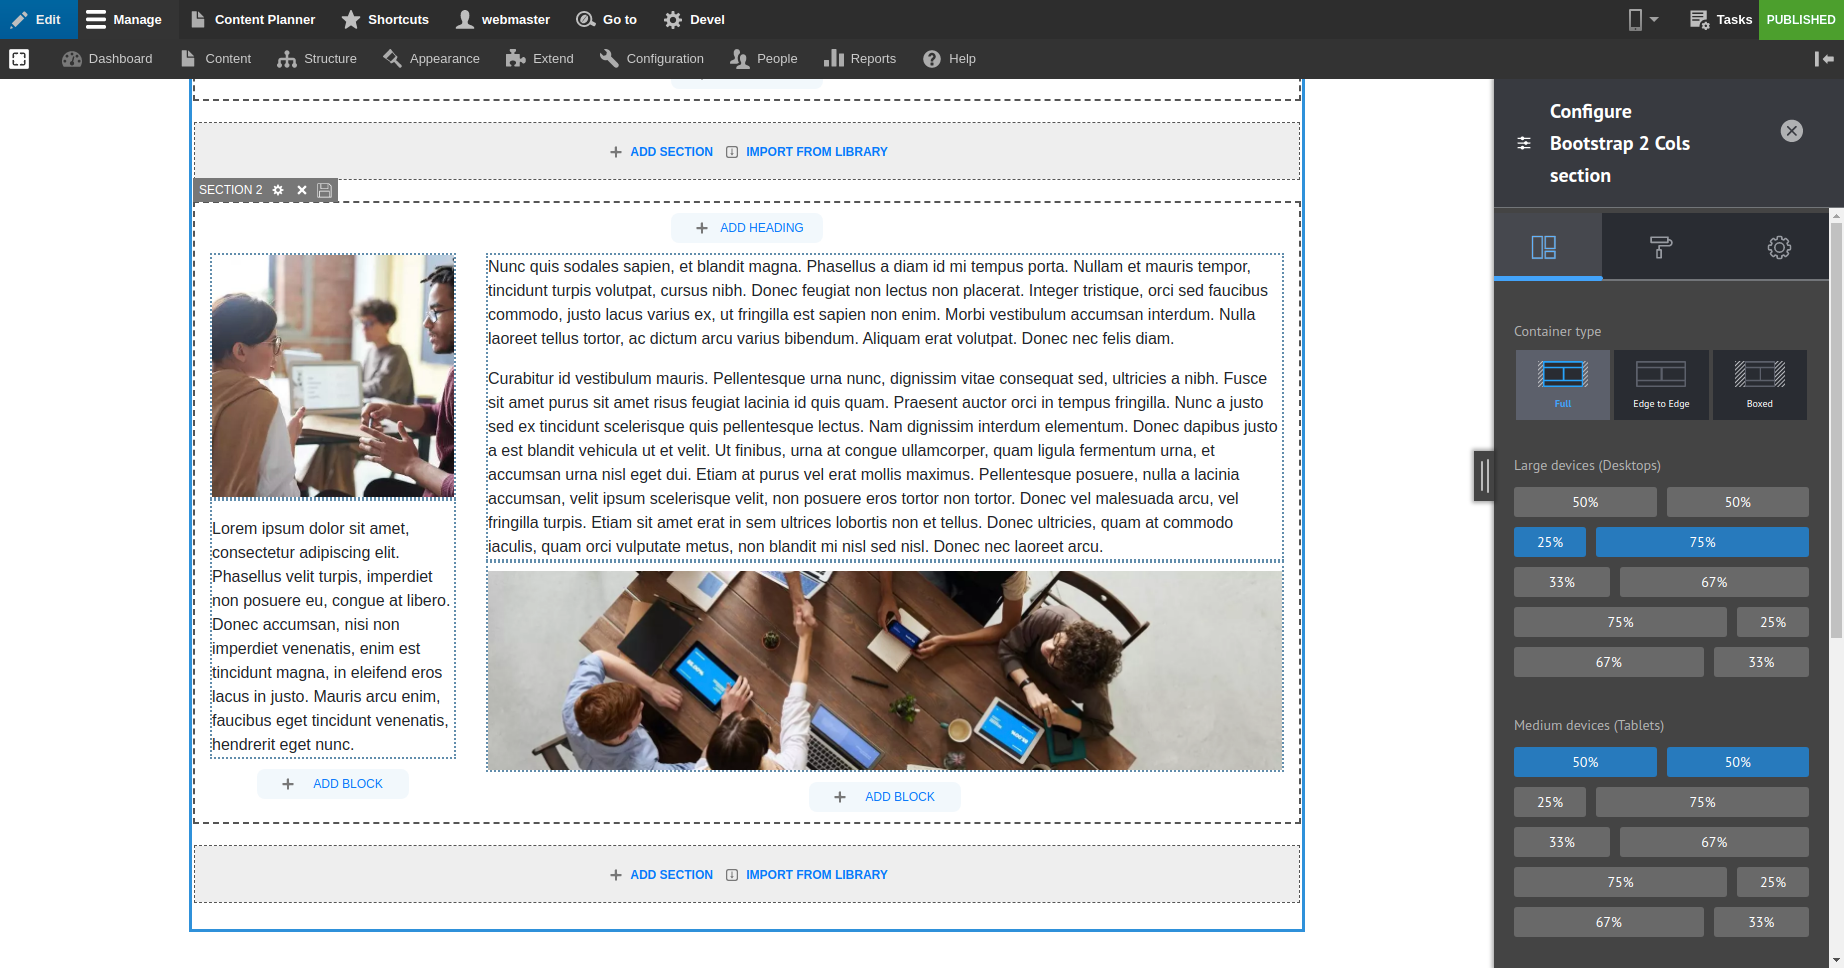1844x968 pixels.
Task: Open the Go to menu
Action: pos(607,19)
